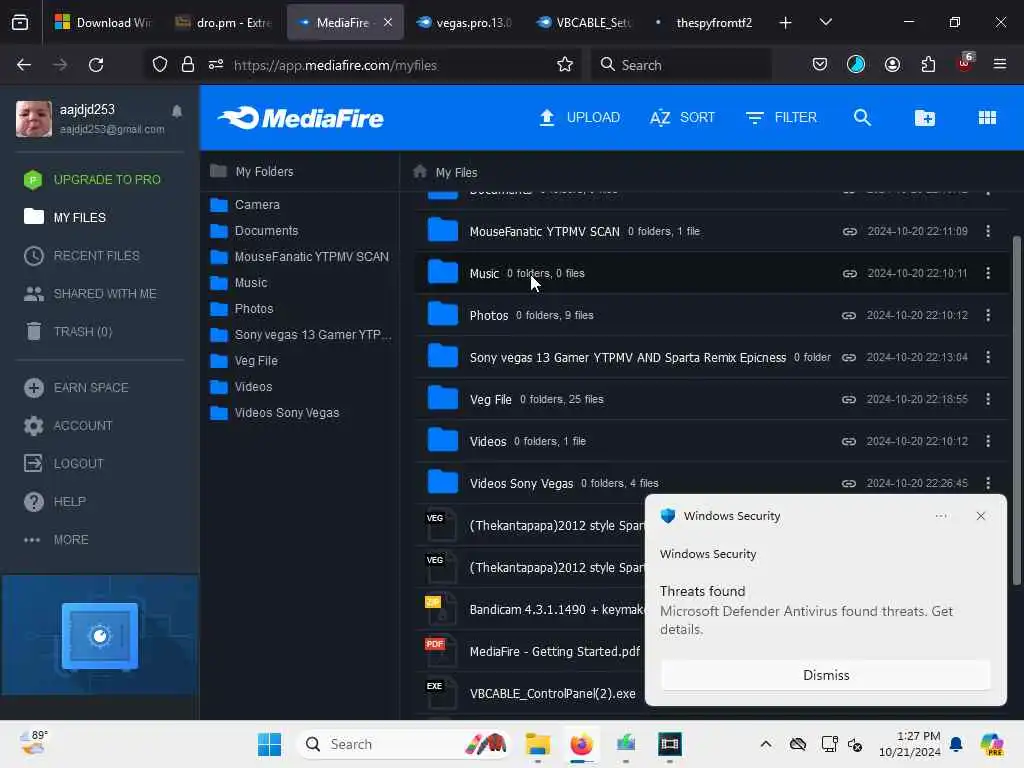
Task: Click the MediaFire logo
Action: click(x=300, y=118)
